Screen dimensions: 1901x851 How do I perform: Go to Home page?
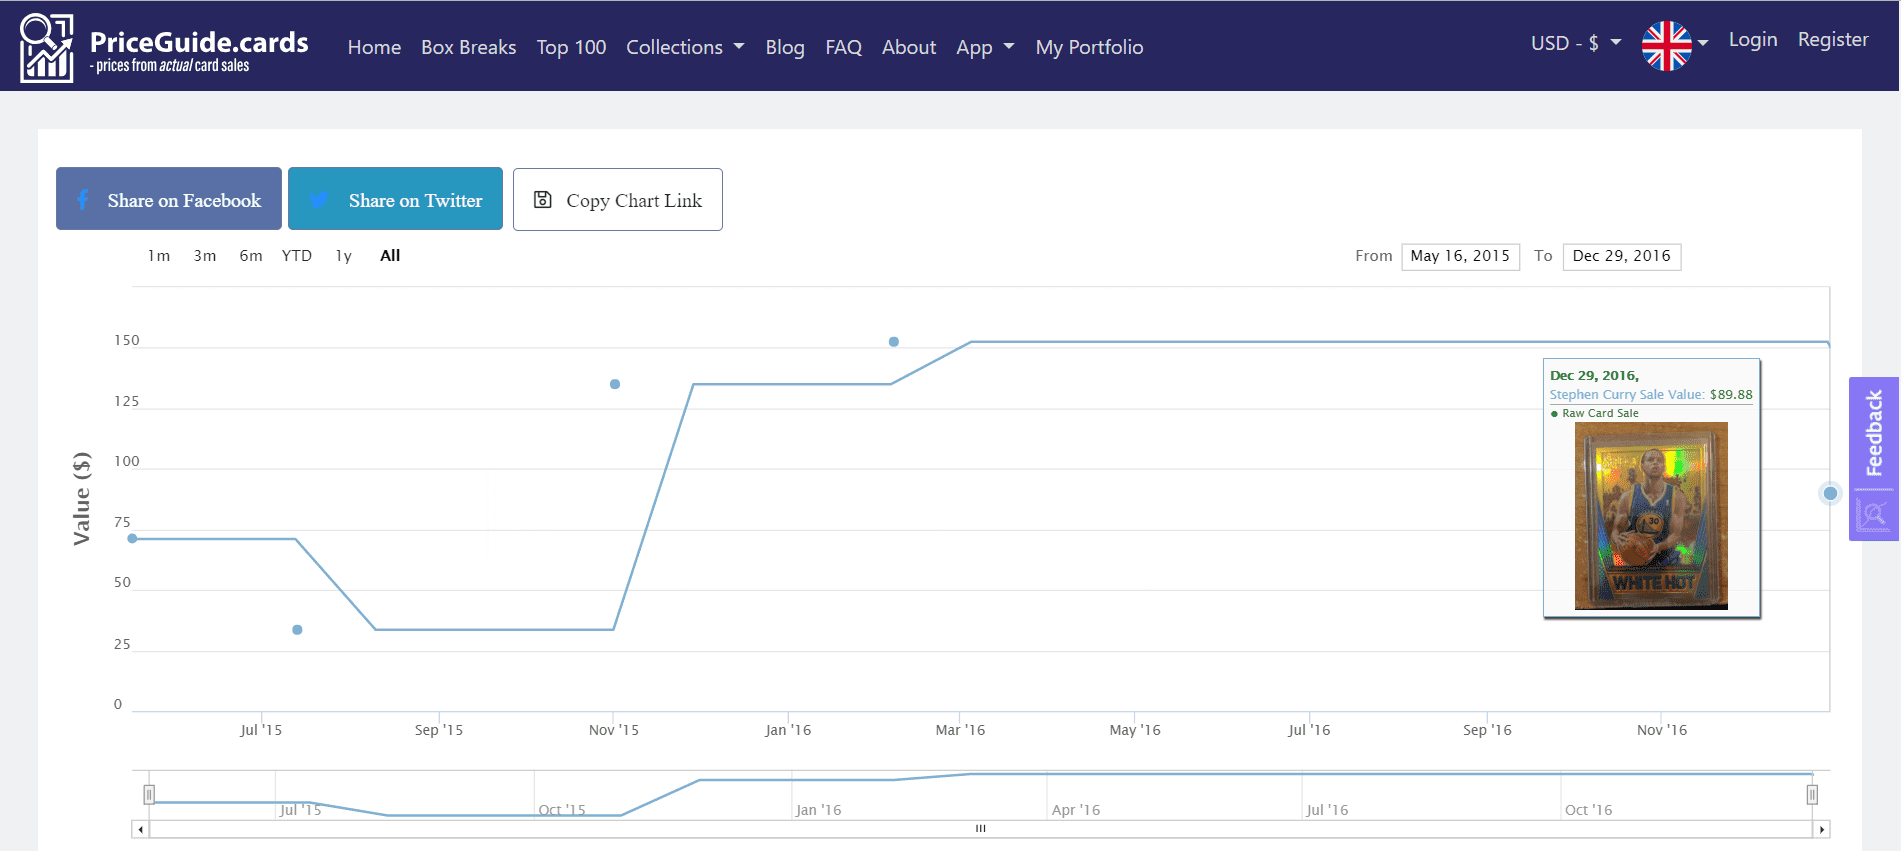tap(374, 47)
